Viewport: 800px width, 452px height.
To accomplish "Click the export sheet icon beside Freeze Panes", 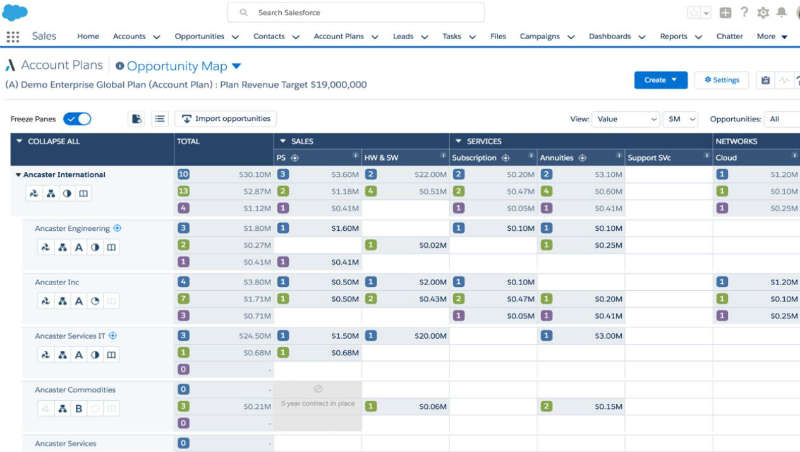I will tap(137, 119).
